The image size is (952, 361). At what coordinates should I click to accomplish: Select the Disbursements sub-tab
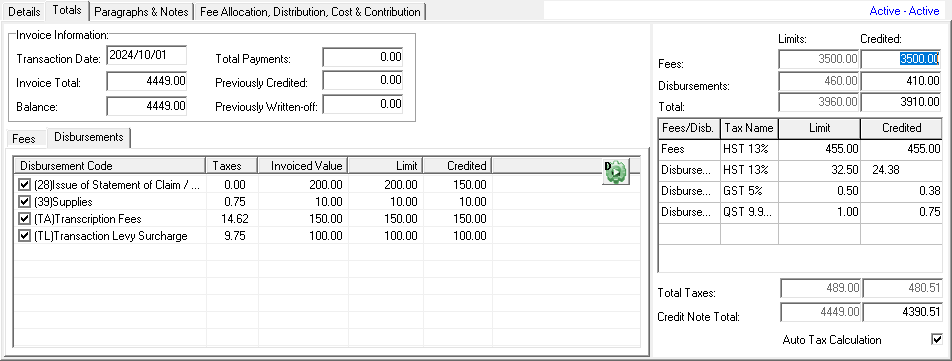[x=89, y=137]
